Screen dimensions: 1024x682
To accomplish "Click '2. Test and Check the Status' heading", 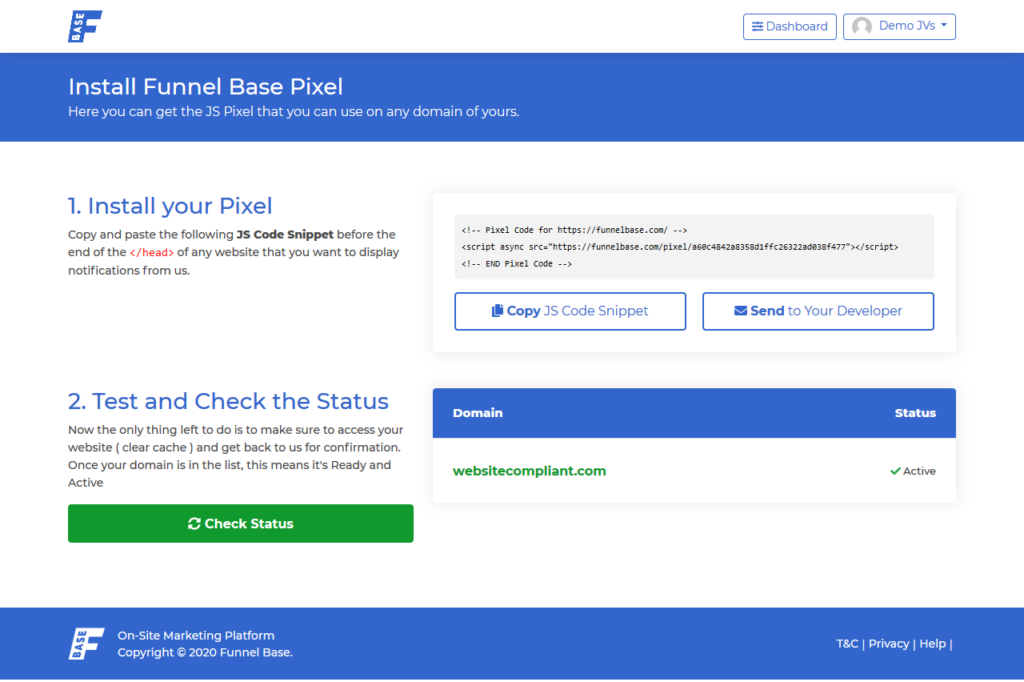I will click(228, 401).
